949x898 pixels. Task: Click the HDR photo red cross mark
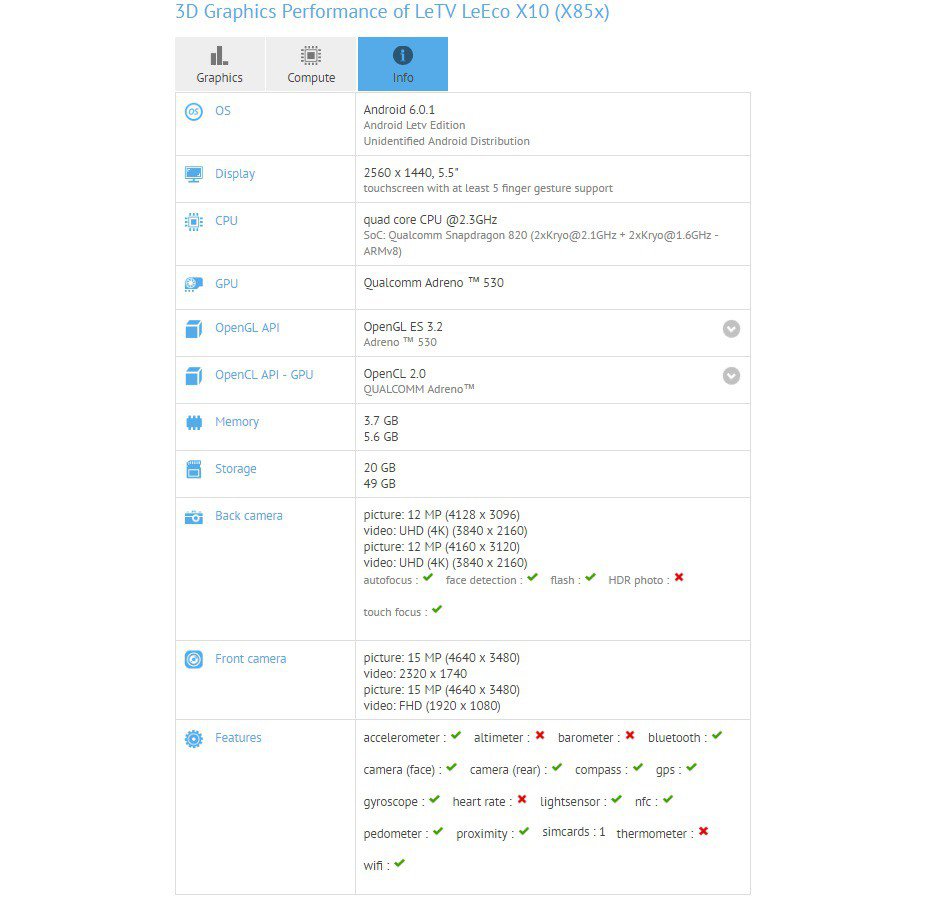pyautogui.click(x=679, y=578)
